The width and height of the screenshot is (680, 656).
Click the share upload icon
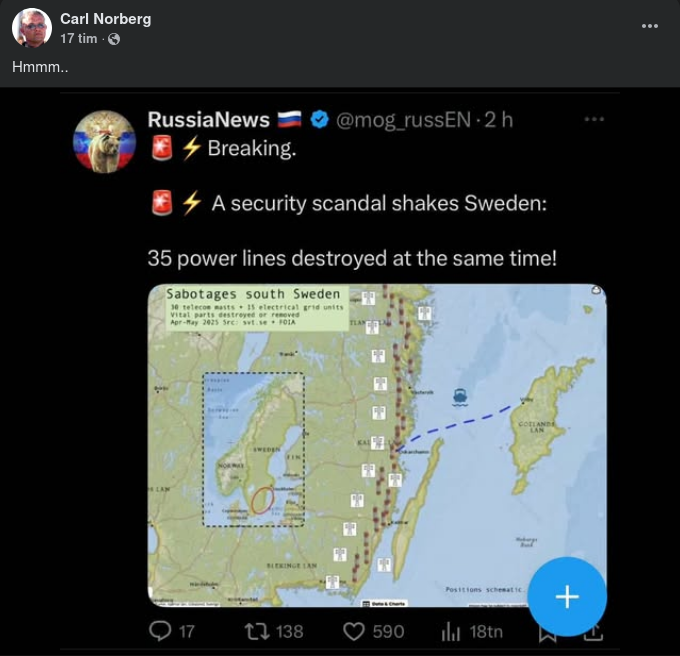tap(593, 634)
